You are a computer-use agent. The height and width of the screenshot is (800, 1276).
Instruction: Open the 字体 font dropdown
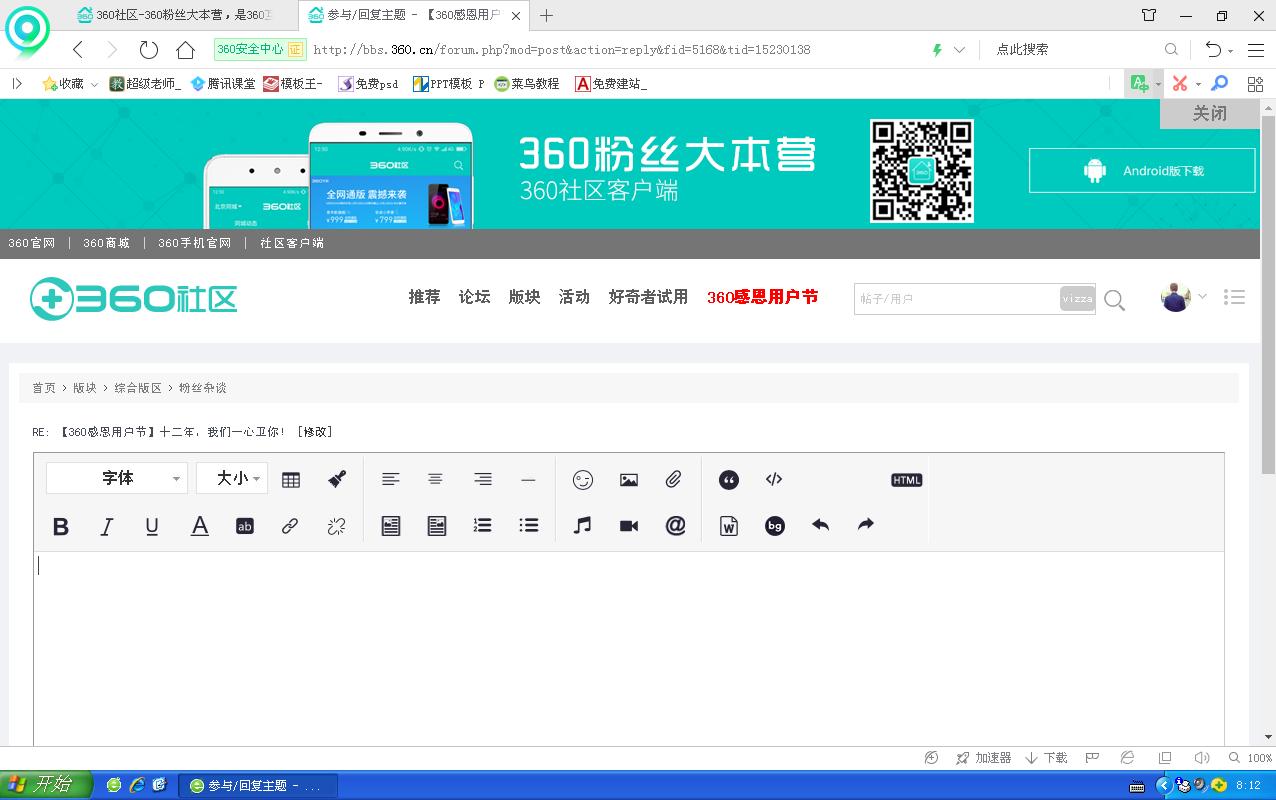(x=117, y=478)
